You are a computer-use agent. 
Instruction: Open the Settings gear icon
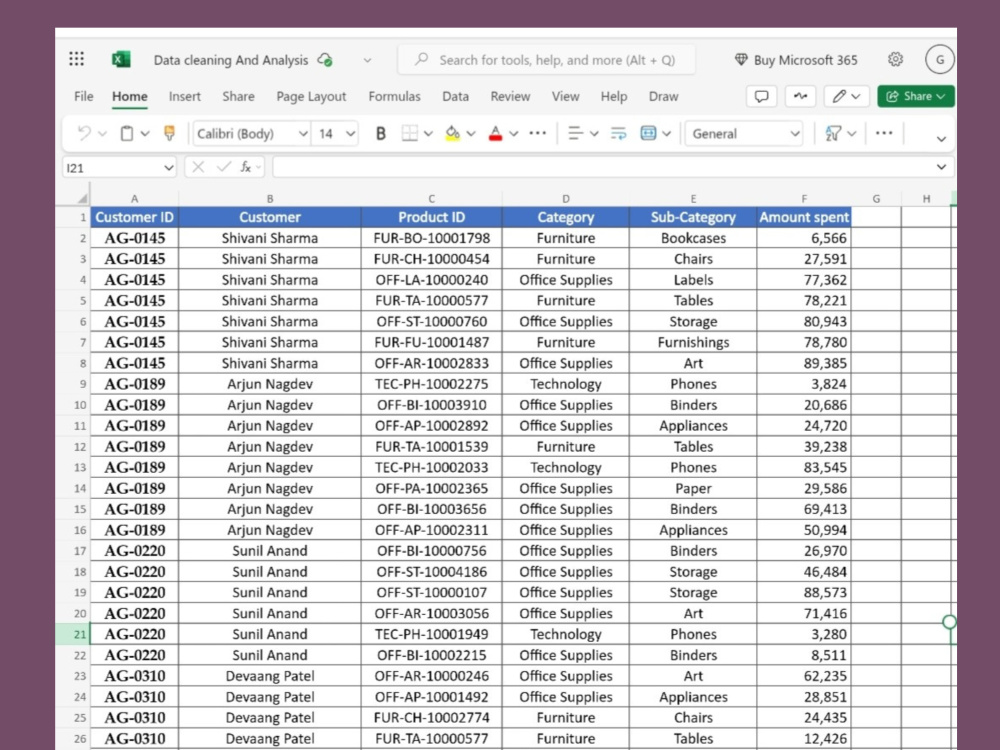(895, 59)
